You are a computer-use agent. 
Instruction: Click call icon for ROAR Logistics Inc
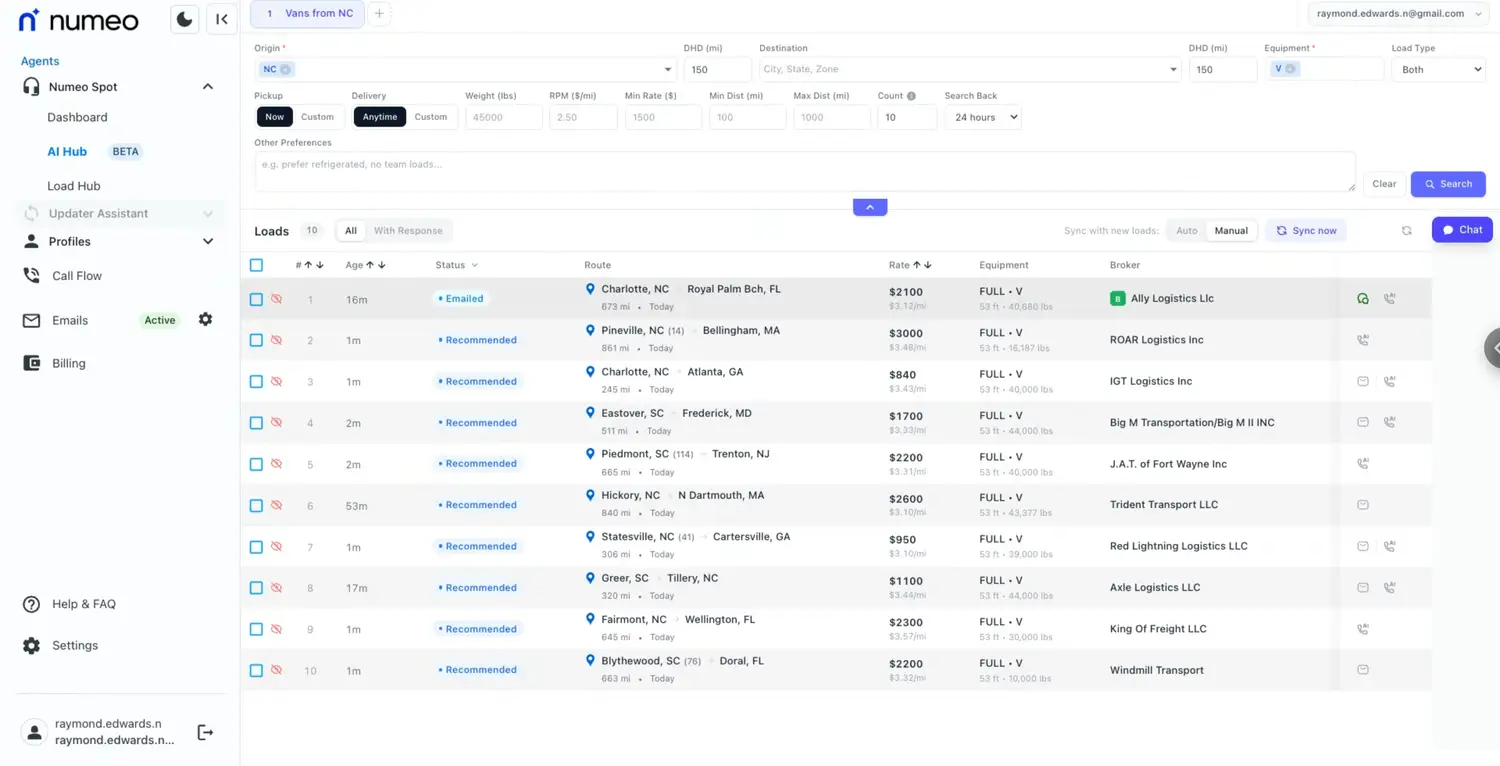point(1362,340)
